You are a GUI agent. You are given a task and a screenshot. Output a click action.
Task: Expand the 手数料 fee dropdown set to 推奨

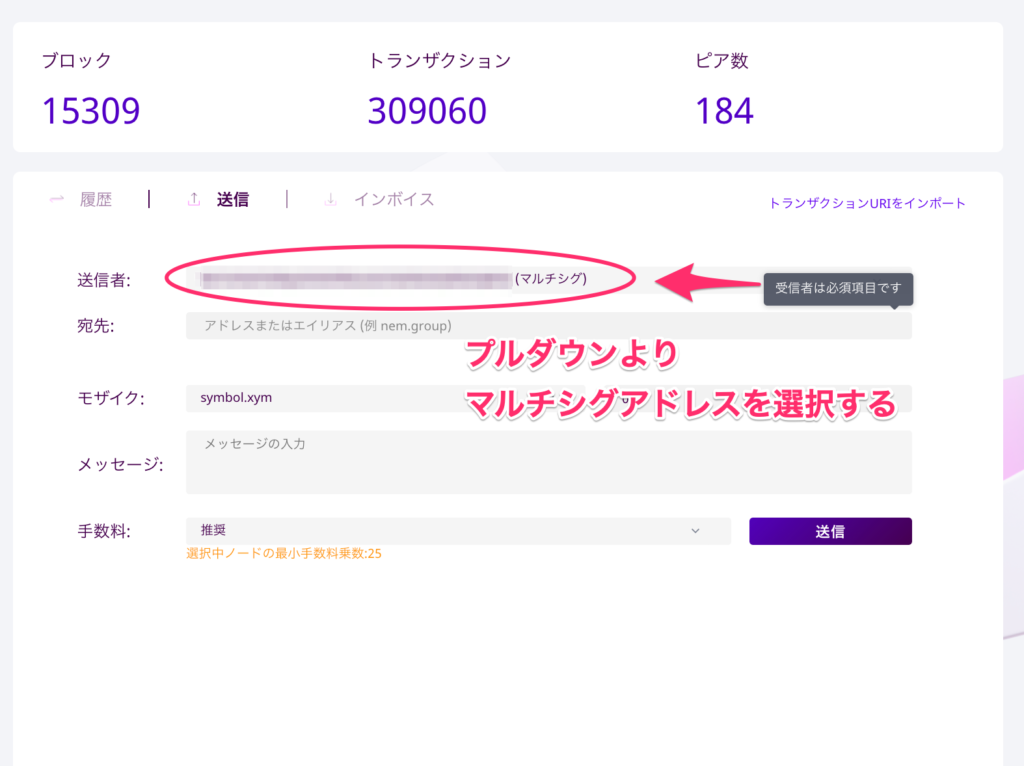(x=458, y=531)
